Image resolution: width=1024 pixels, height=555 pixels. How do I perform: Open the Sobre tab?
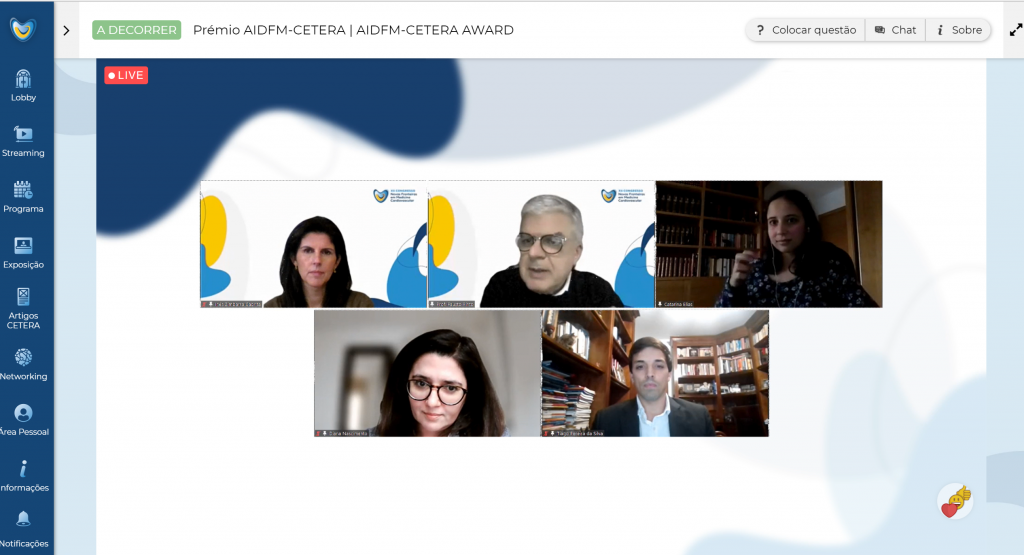click(x=959, y=30)
